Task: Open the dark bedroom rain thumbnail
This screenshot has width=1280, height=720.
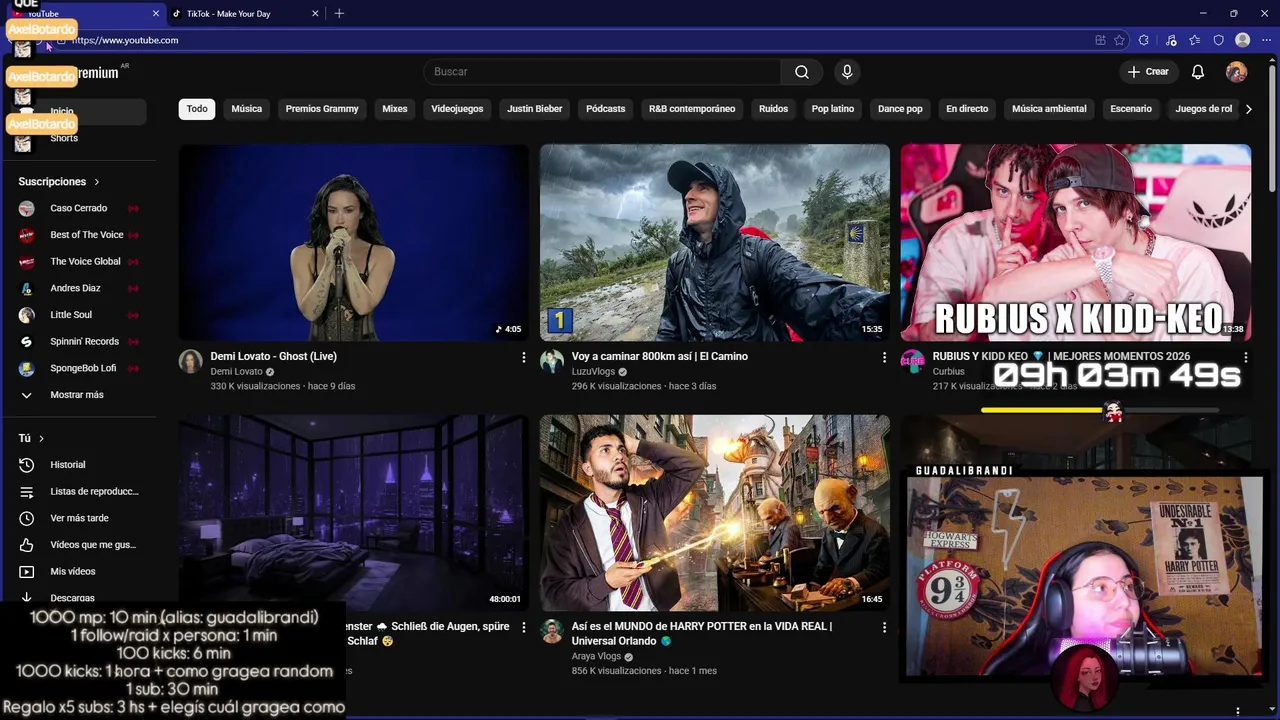Action: [x=354, y=513]
